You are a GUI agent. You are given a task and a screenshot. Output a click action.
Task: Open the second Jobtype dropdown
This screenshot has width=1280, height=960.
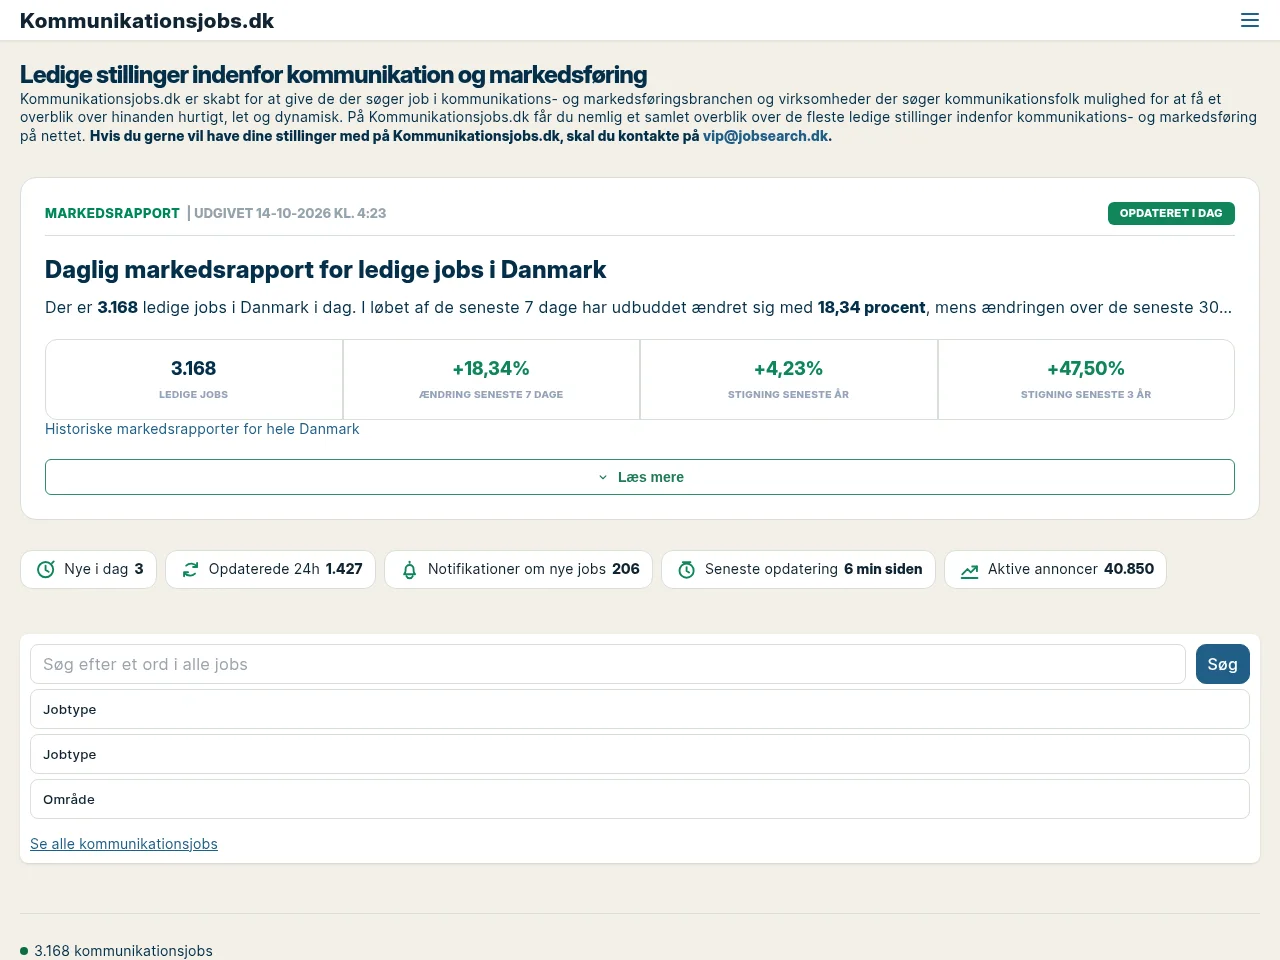(640, 754)
